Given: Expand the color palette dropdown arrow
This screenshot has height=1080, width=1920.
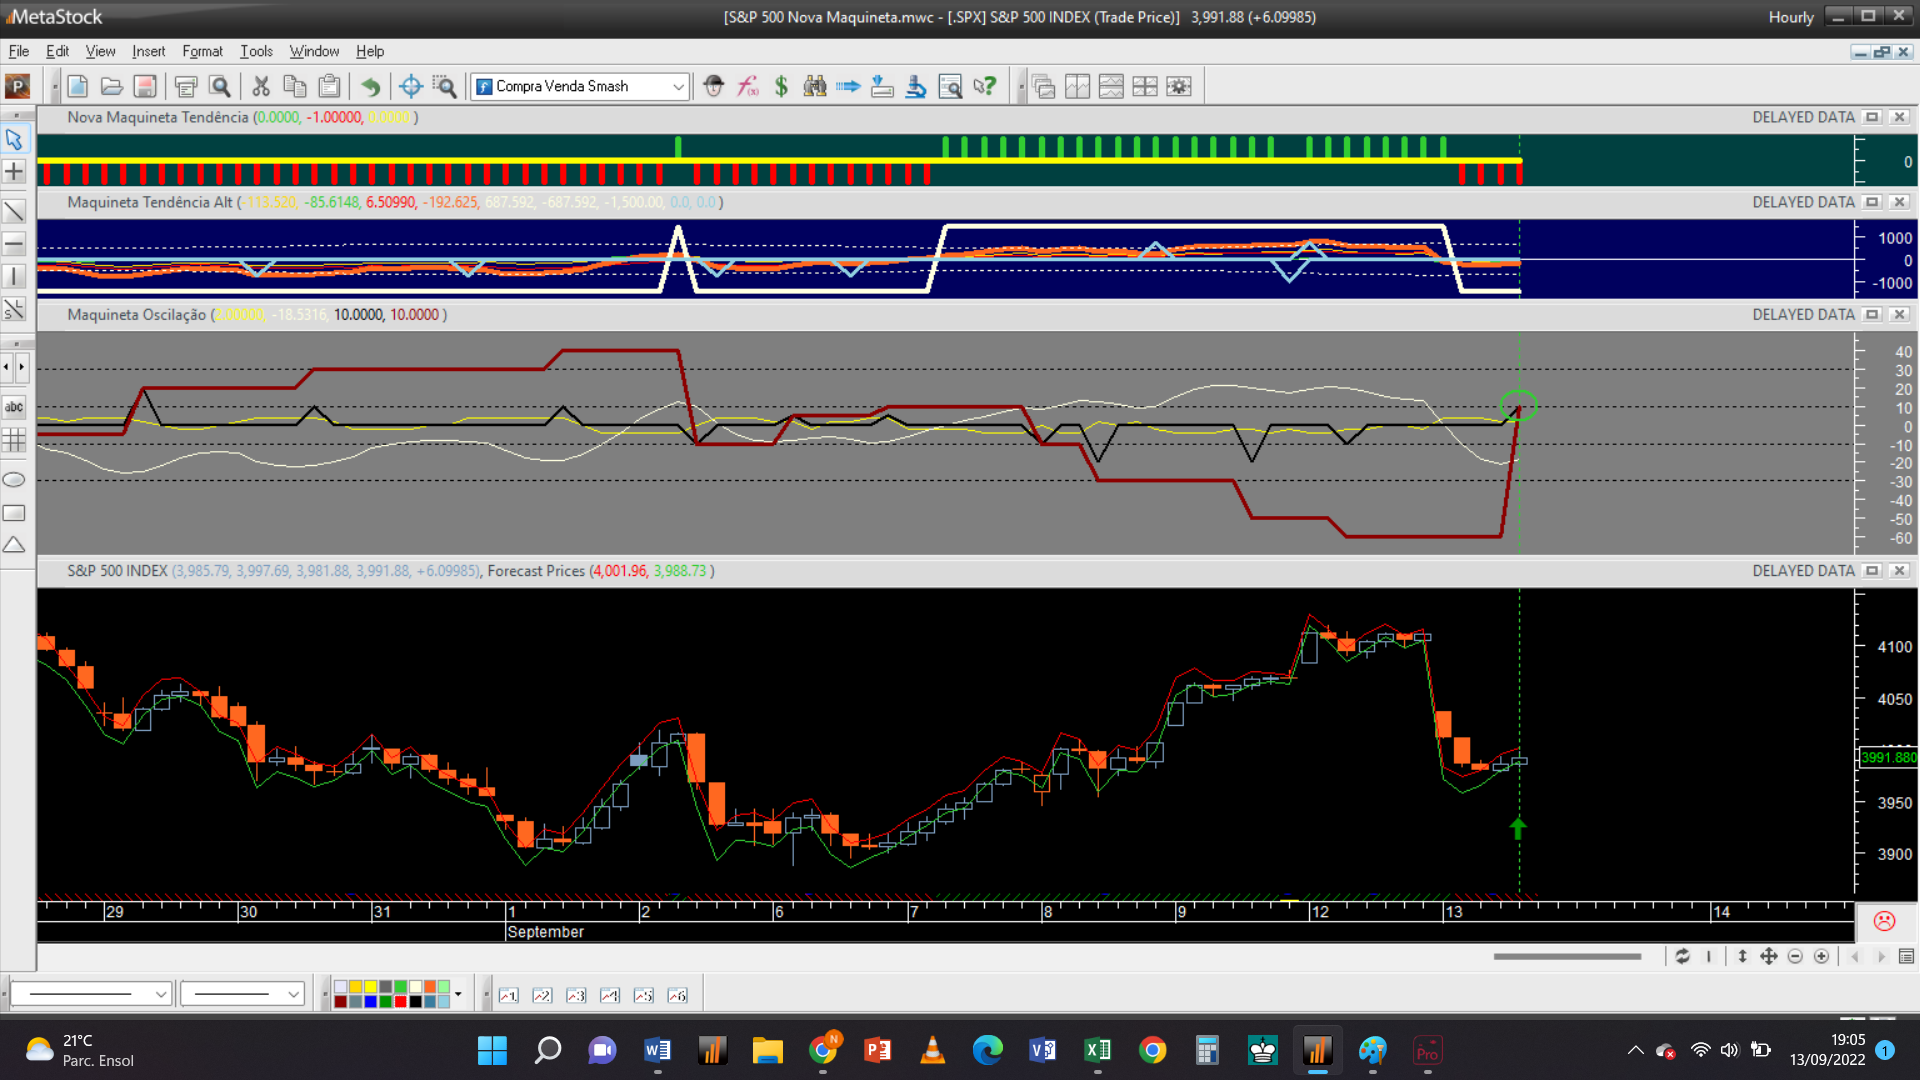Looking at the screenshot, I should (x=458, y=994).
